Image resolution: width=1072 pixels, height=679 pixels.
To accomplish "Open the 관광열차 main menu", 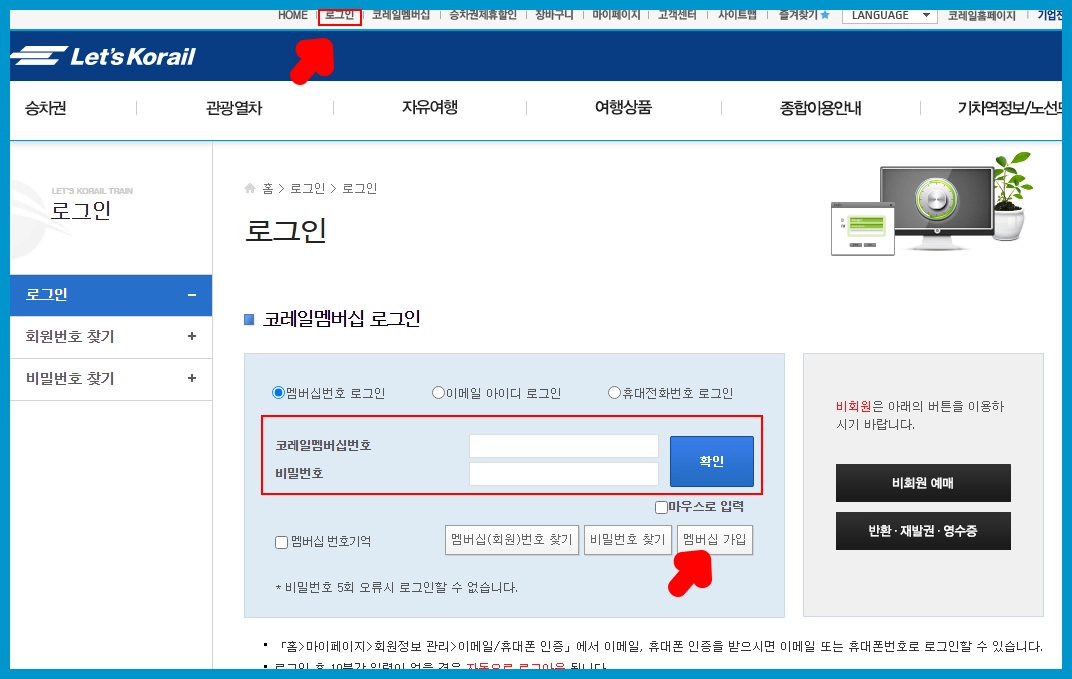I will tap(234, 108).
